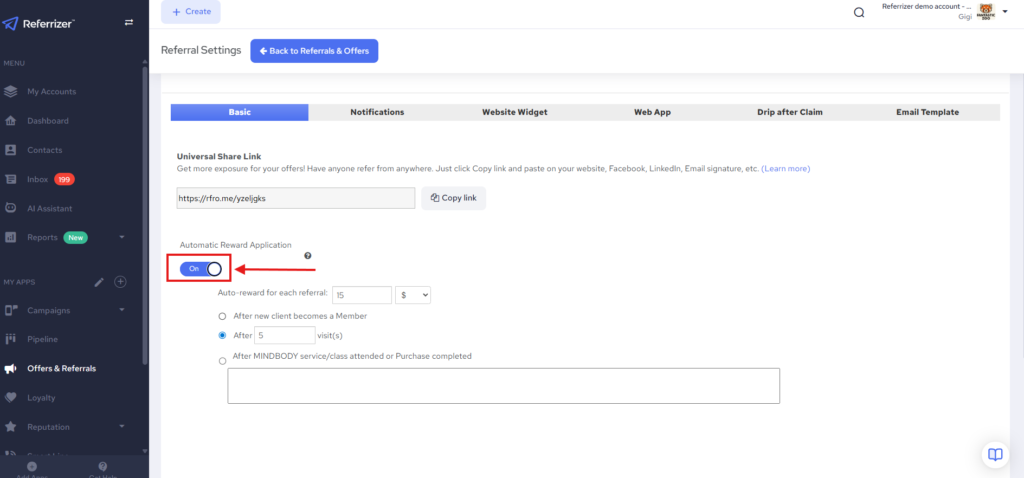Click the question mark help icon
The image size is (1024, 478).
[x=307, y=256]
